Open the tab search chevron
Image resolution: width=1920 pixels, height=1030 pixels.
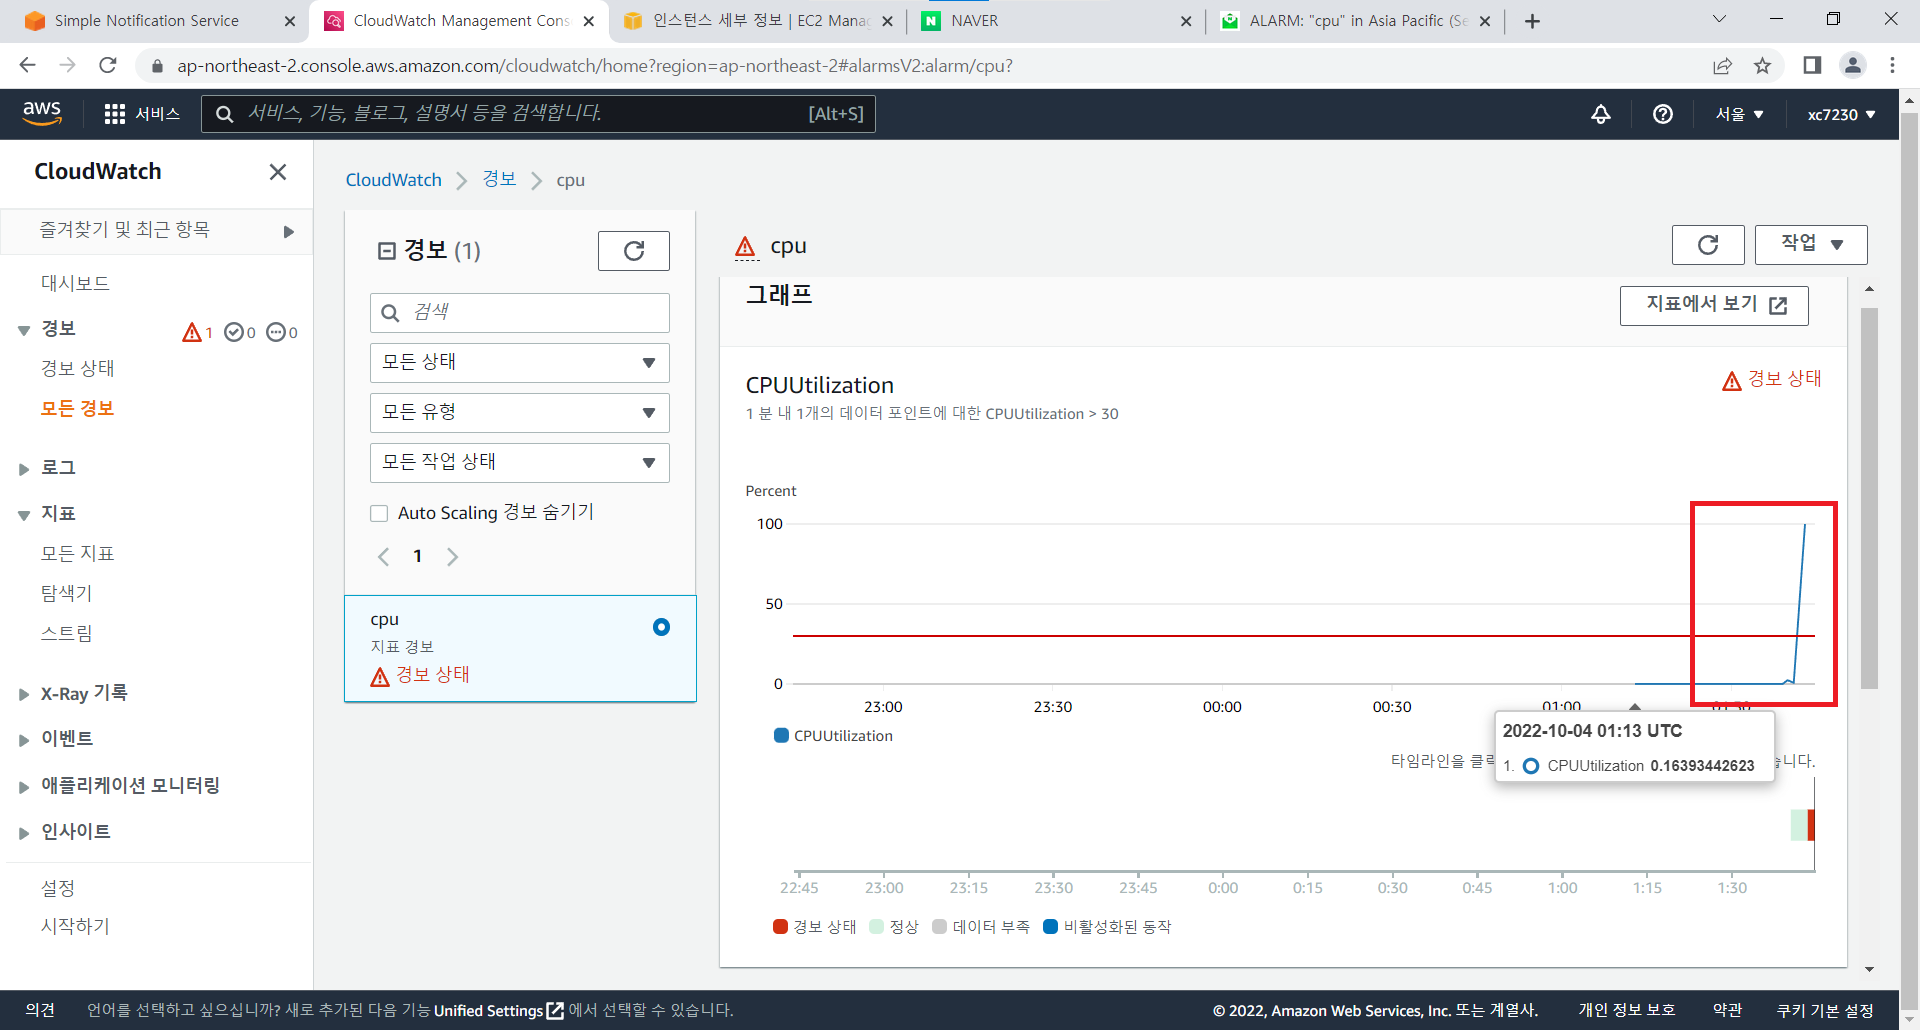click(1719, 19)
